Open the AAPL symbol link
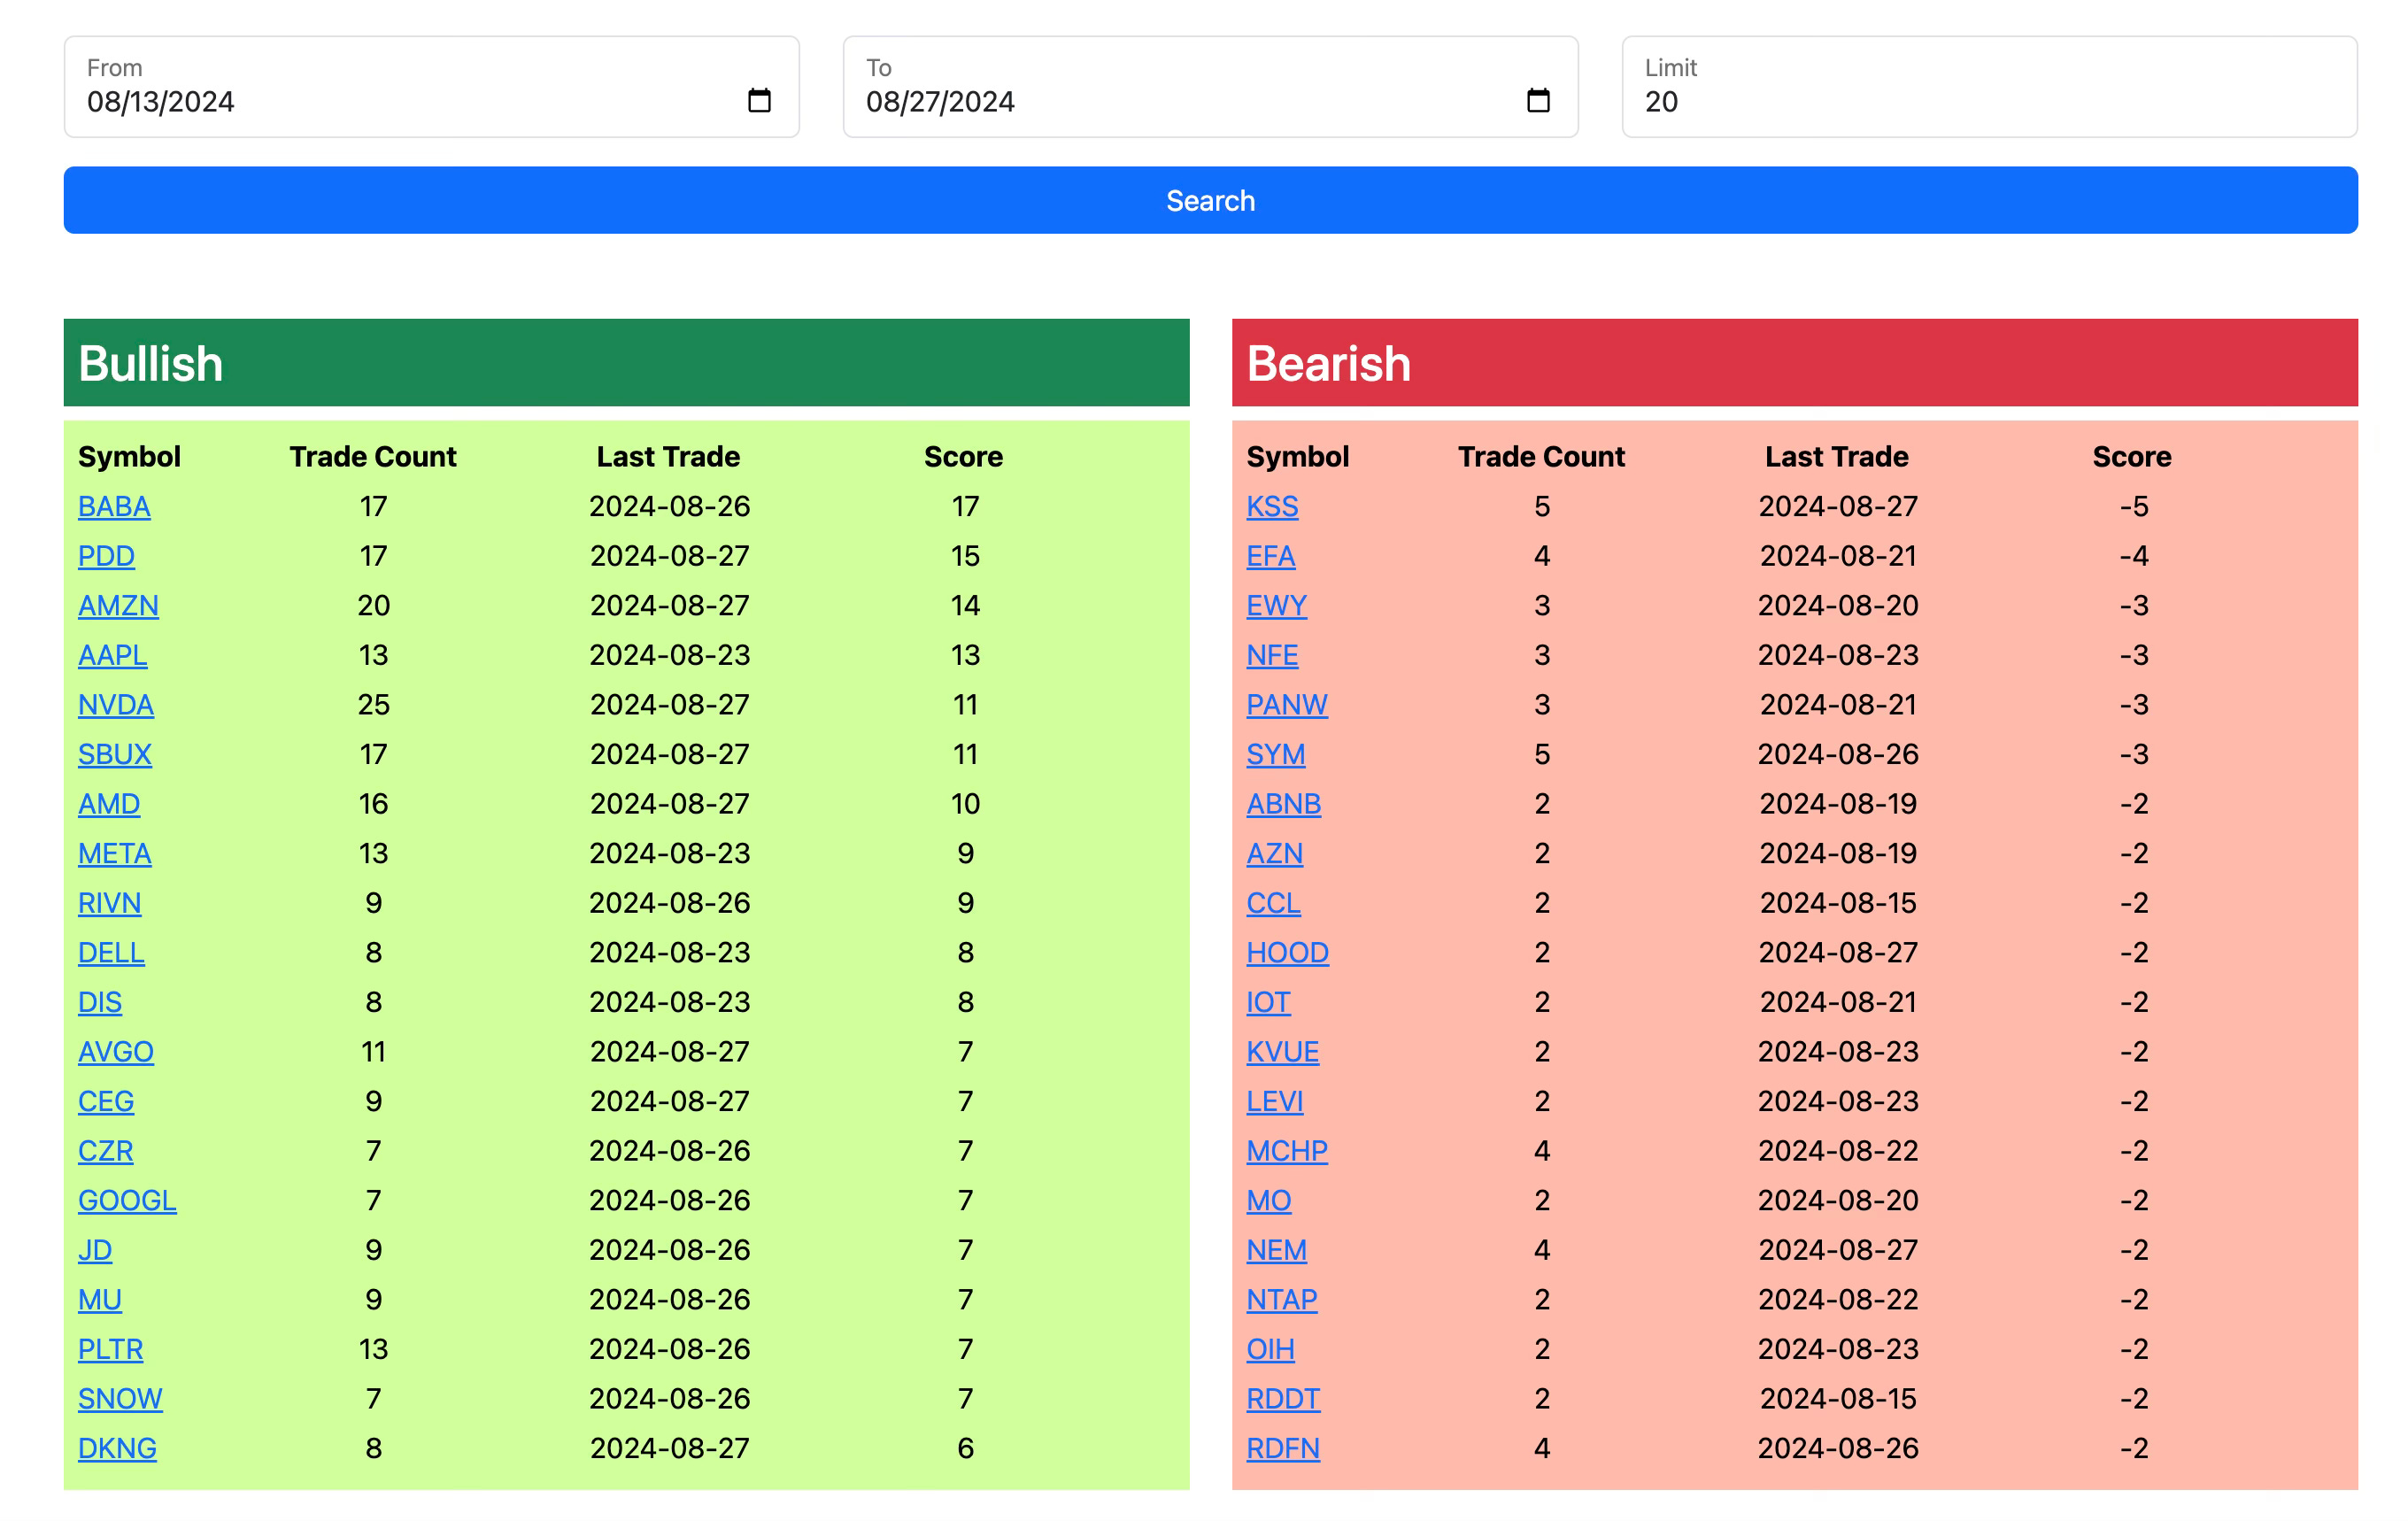This screenshot has width=2408, height=1521. click(113, 655)
